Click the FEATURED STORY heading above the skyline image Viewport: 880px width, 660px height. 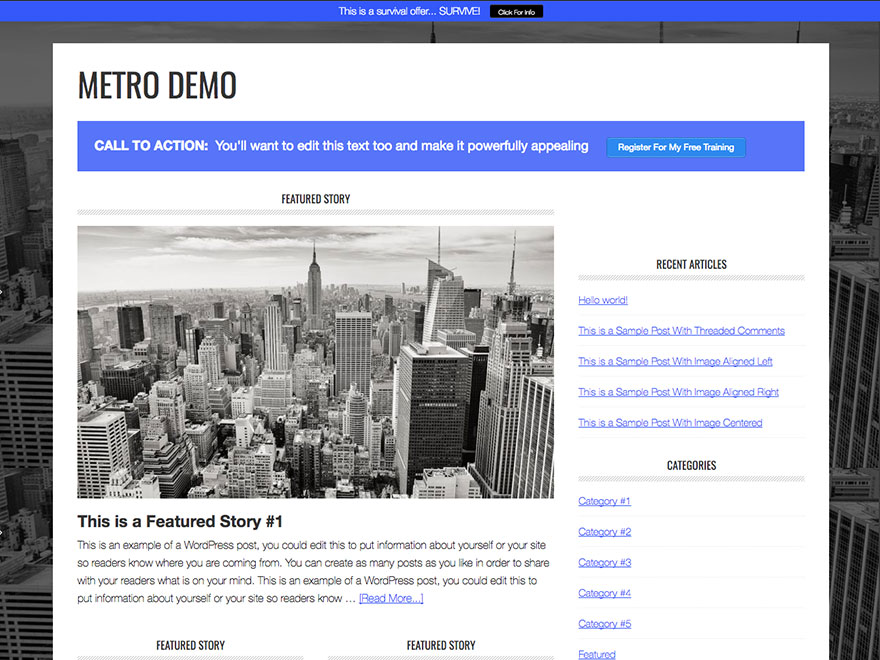pyautogui.click(x=315, y=199)
